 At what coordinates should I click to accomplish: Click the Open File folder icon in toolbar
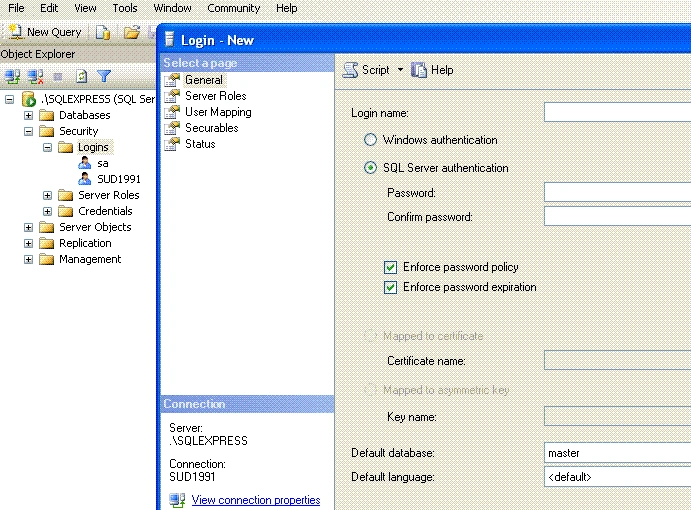point(131,32)
